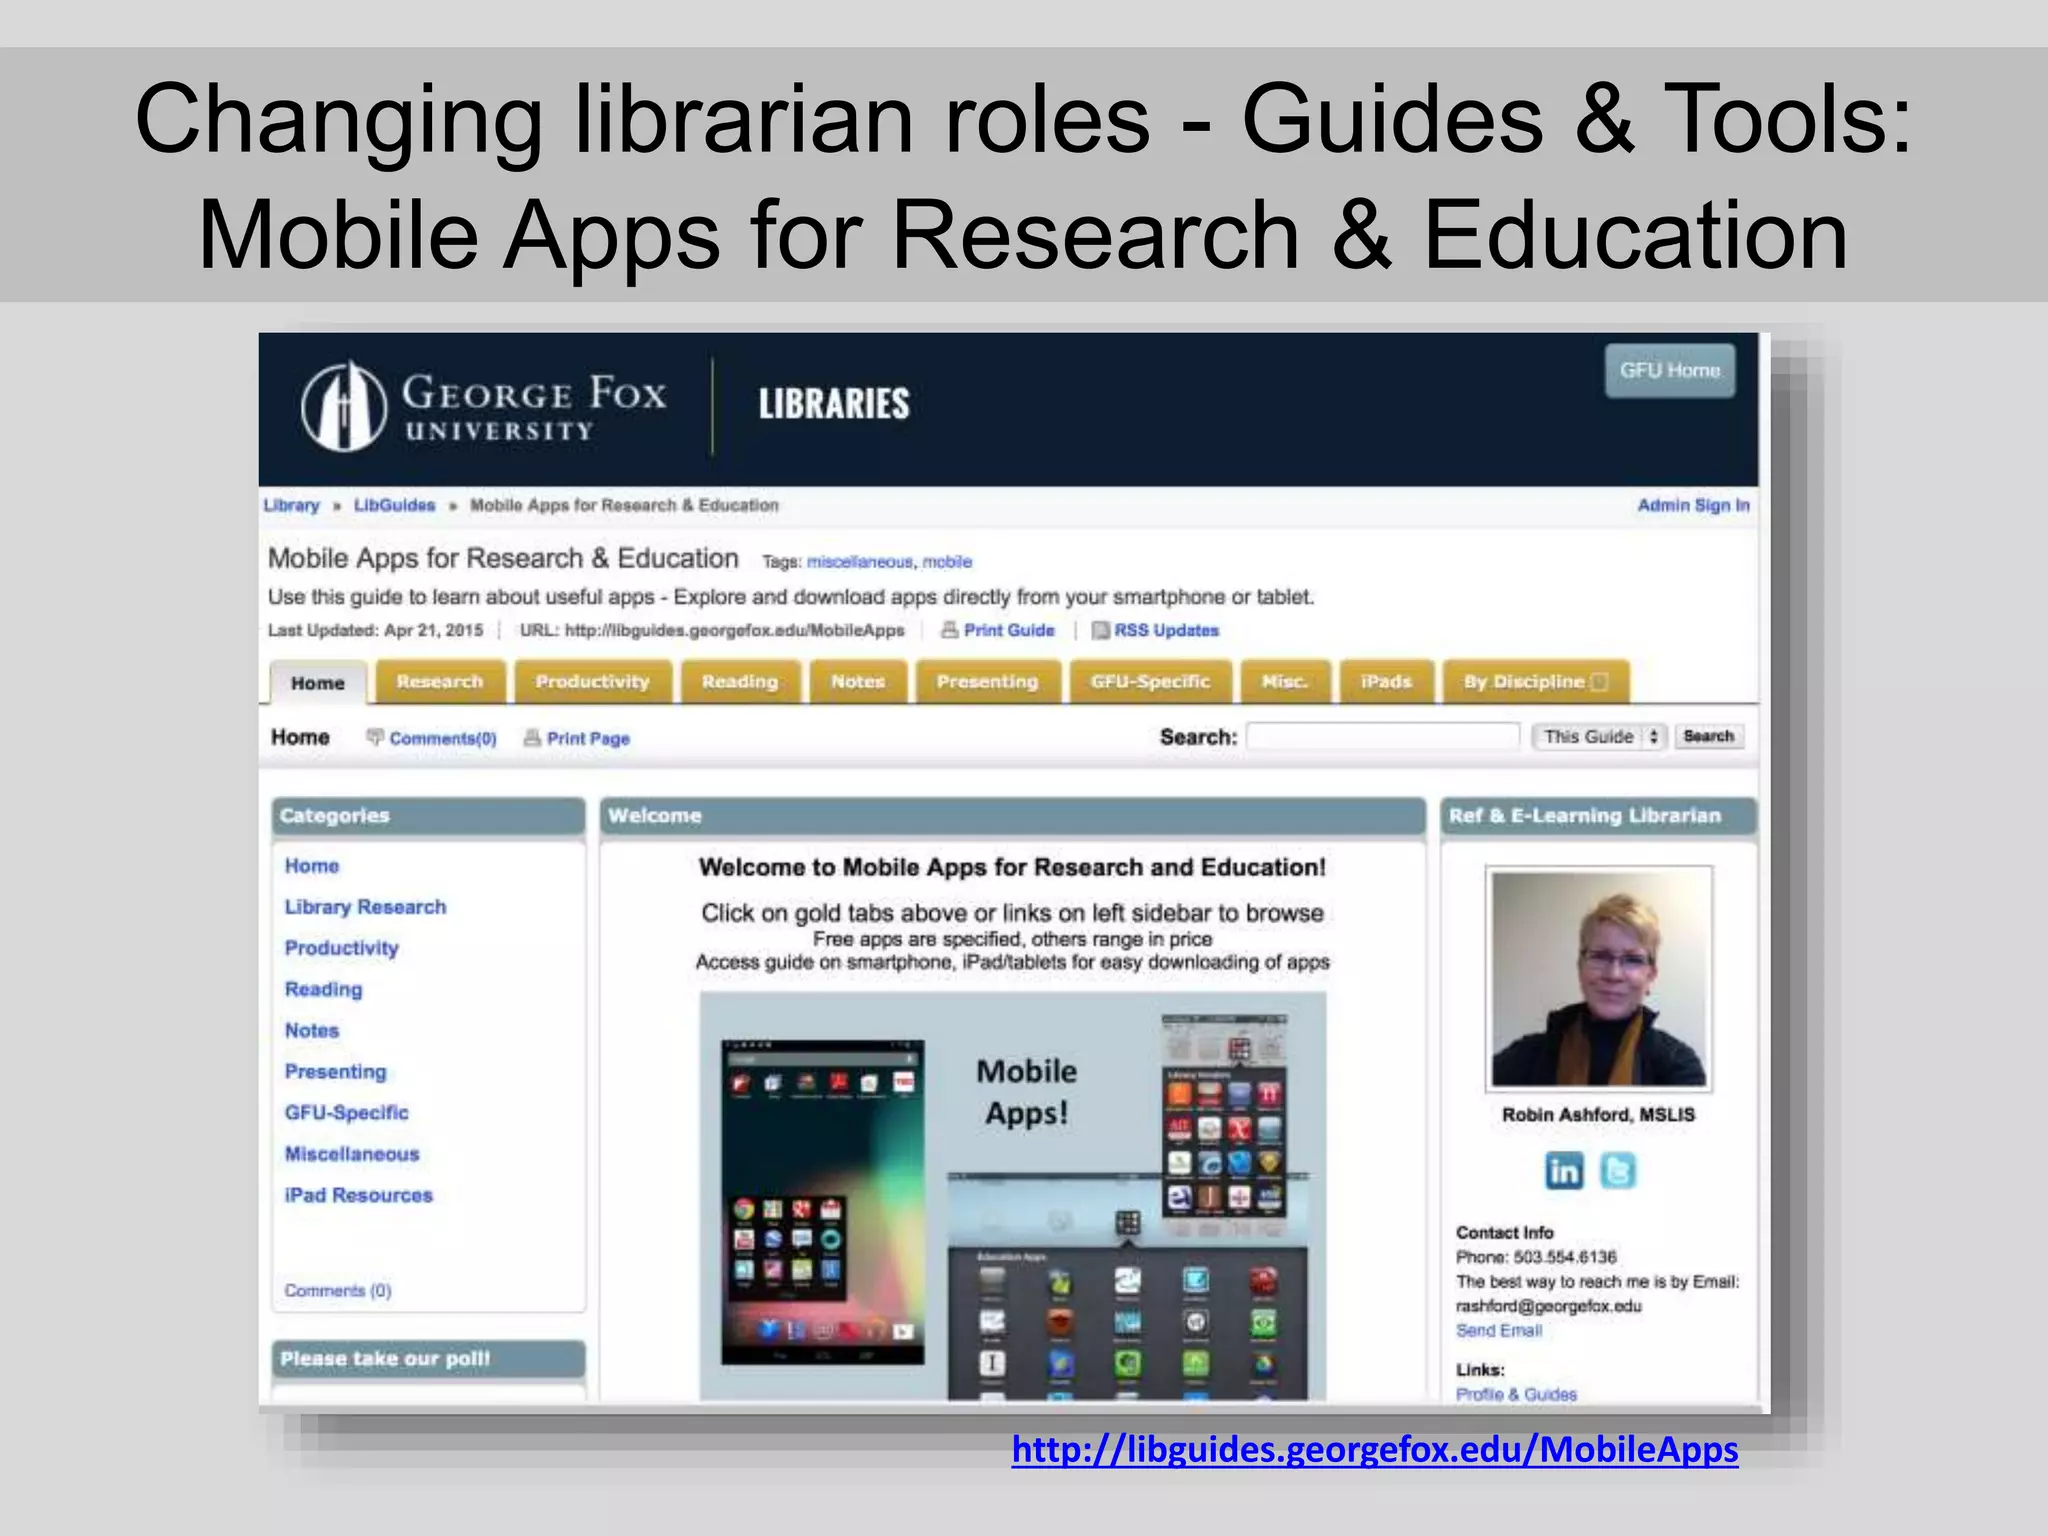Click the 'Last Updated: Apr 21, 2015' text
This screenshot has height=1536, width=2048.
click(375, 631)
